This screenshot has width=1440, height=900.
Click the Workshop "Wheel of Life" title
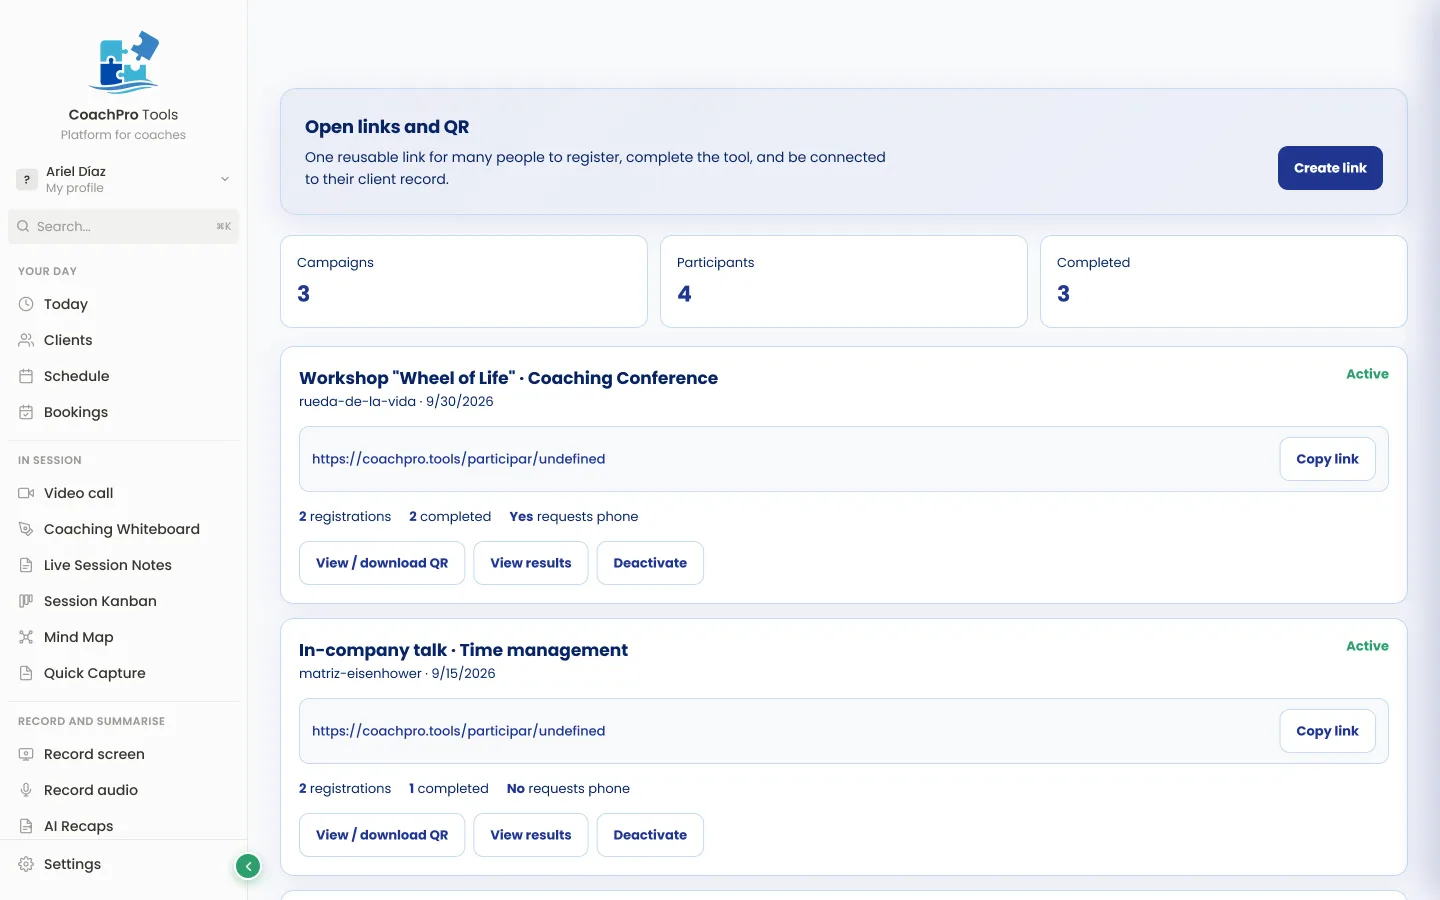(x=508, y=378)
